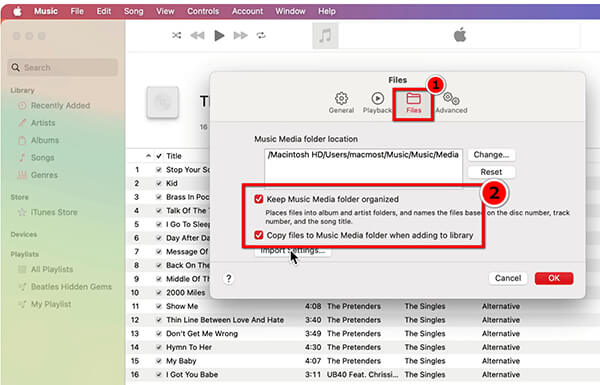
Task: Uncheck Copy files to Music Media folder
Action: 259,235
